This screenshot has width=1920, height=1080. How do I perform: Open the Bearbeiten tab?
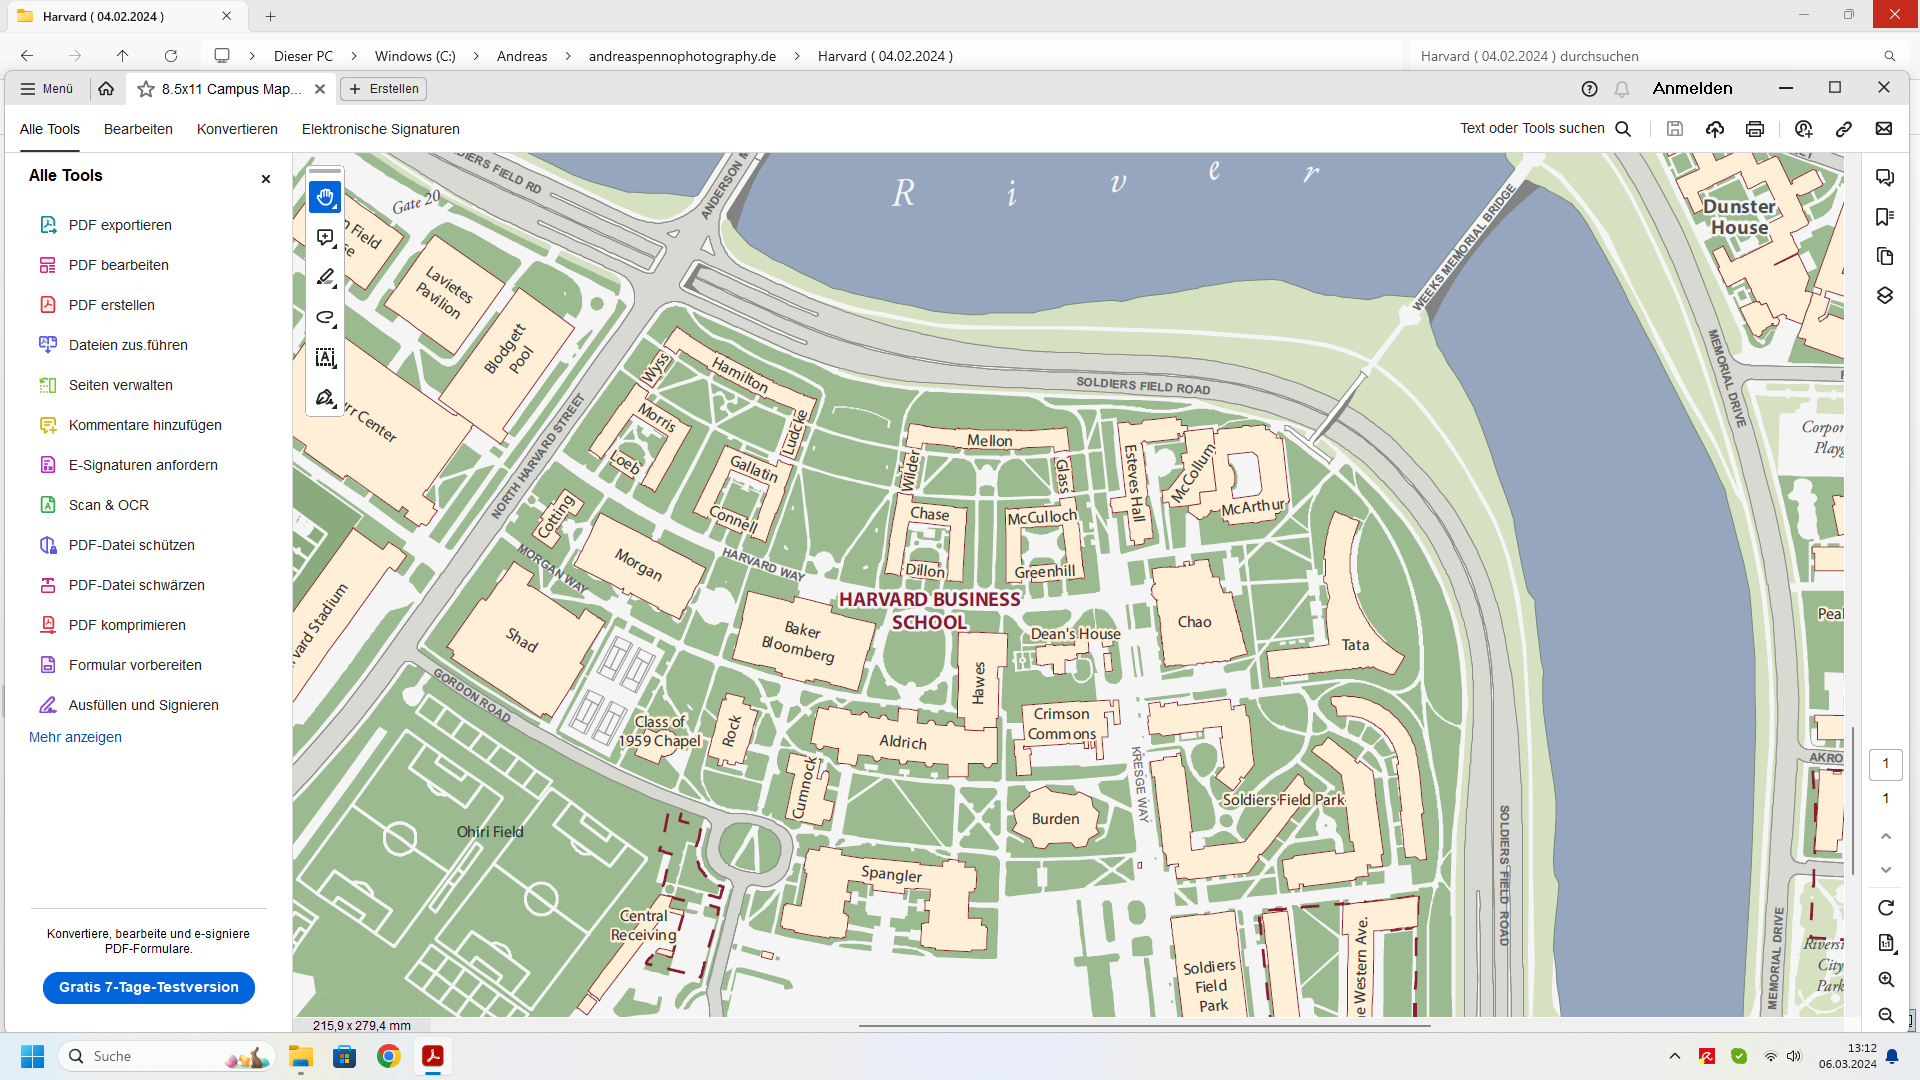click(x=138, y=129)
